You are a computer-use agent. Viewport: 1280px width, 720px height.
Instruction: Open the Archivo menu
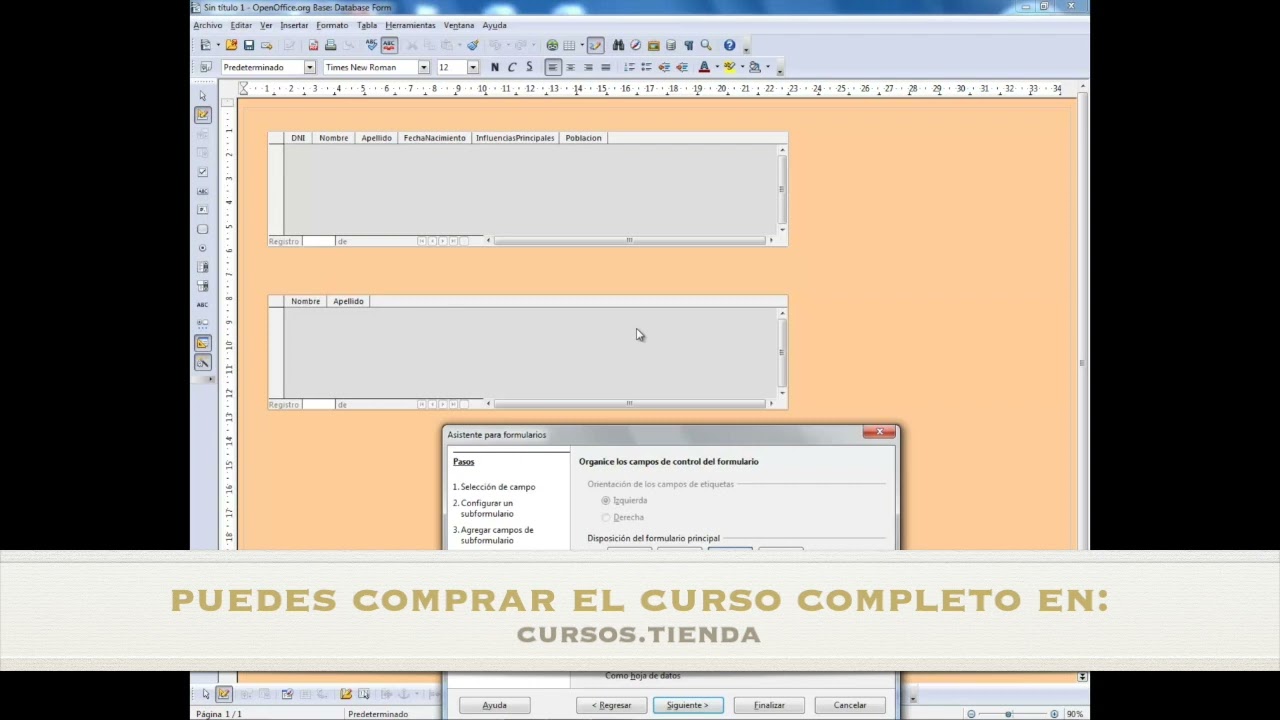click(208, 25)
